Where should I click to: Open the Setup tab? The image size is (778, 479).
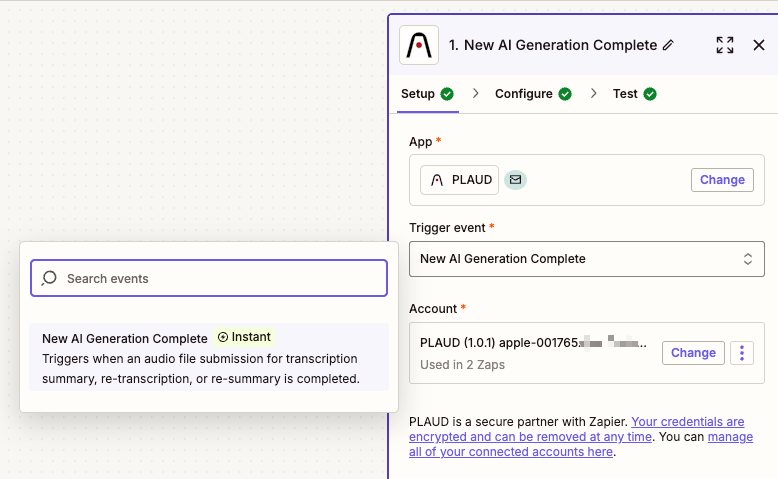coord(427,94)
